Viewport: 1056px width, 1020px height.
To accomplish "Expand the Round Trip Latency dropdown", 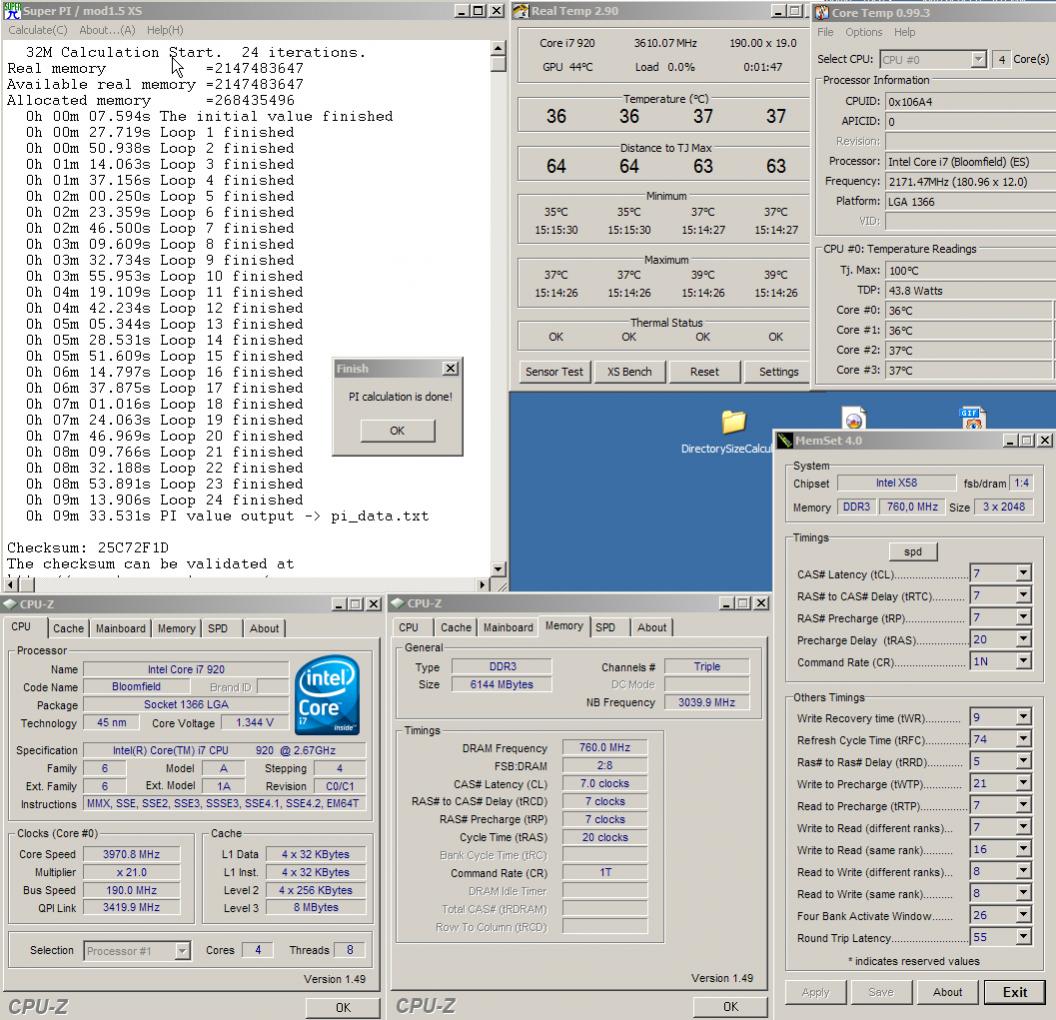I will click(x=1022, y=938).
